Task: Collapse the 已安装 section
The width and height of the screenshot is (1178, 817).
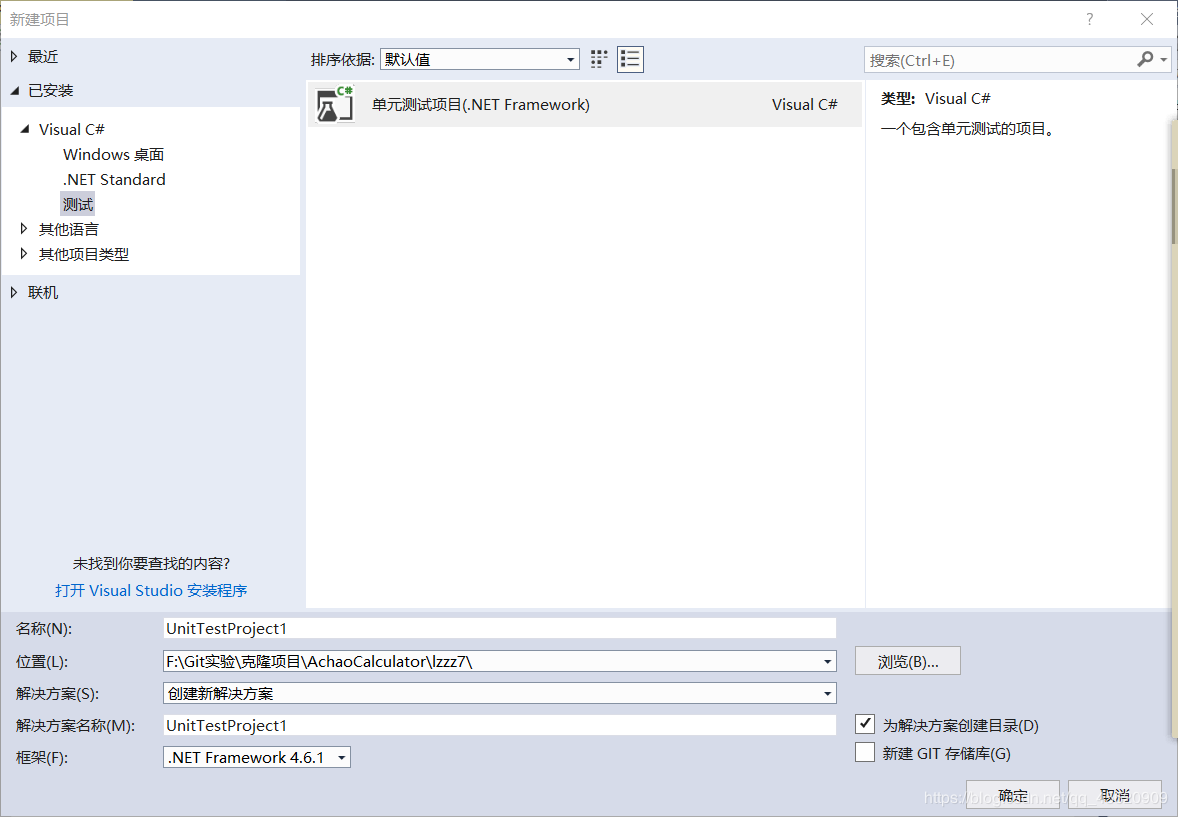Action: 15,90
